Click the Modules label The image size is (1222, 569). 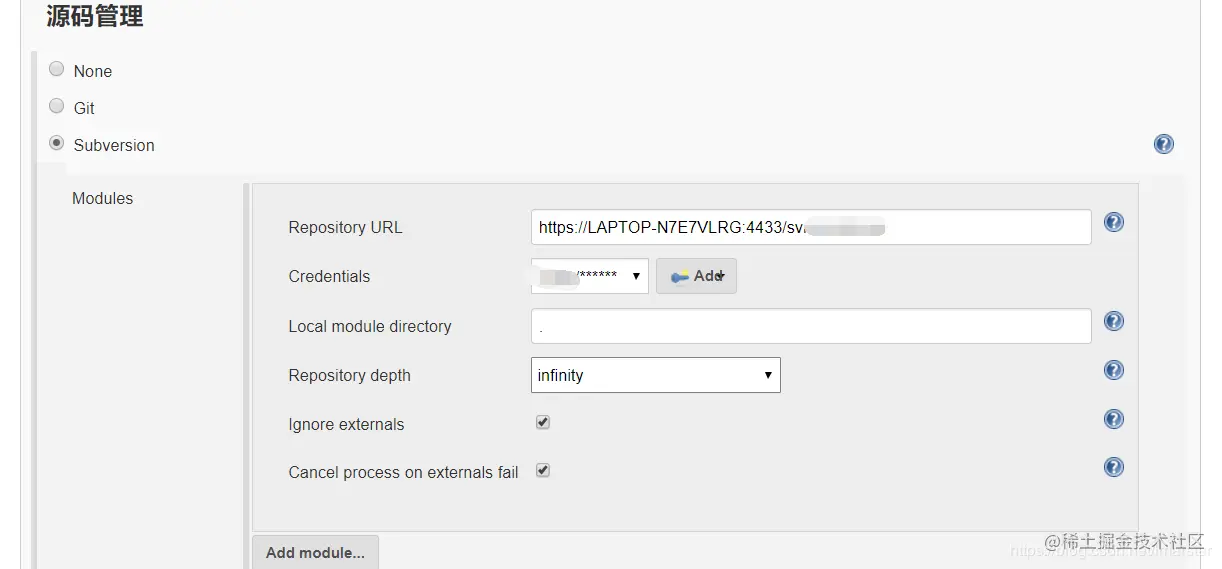point(102,198)
